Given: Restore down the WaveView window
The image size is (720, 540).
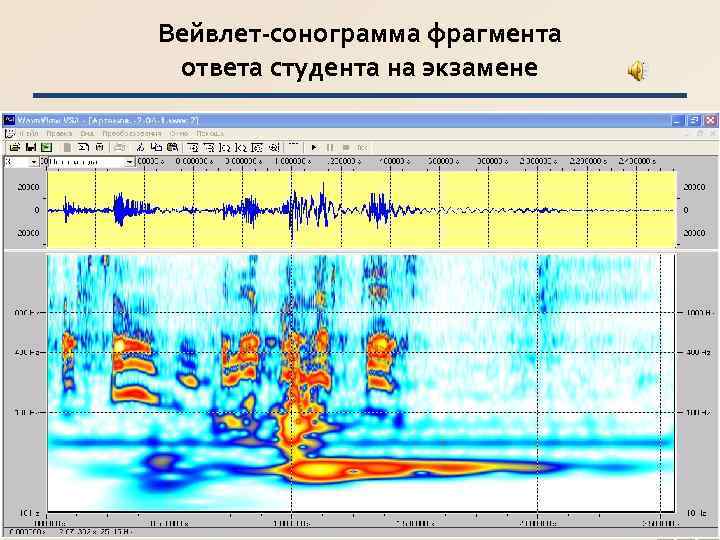Looking at the screenshot, I should pos(694,120).
